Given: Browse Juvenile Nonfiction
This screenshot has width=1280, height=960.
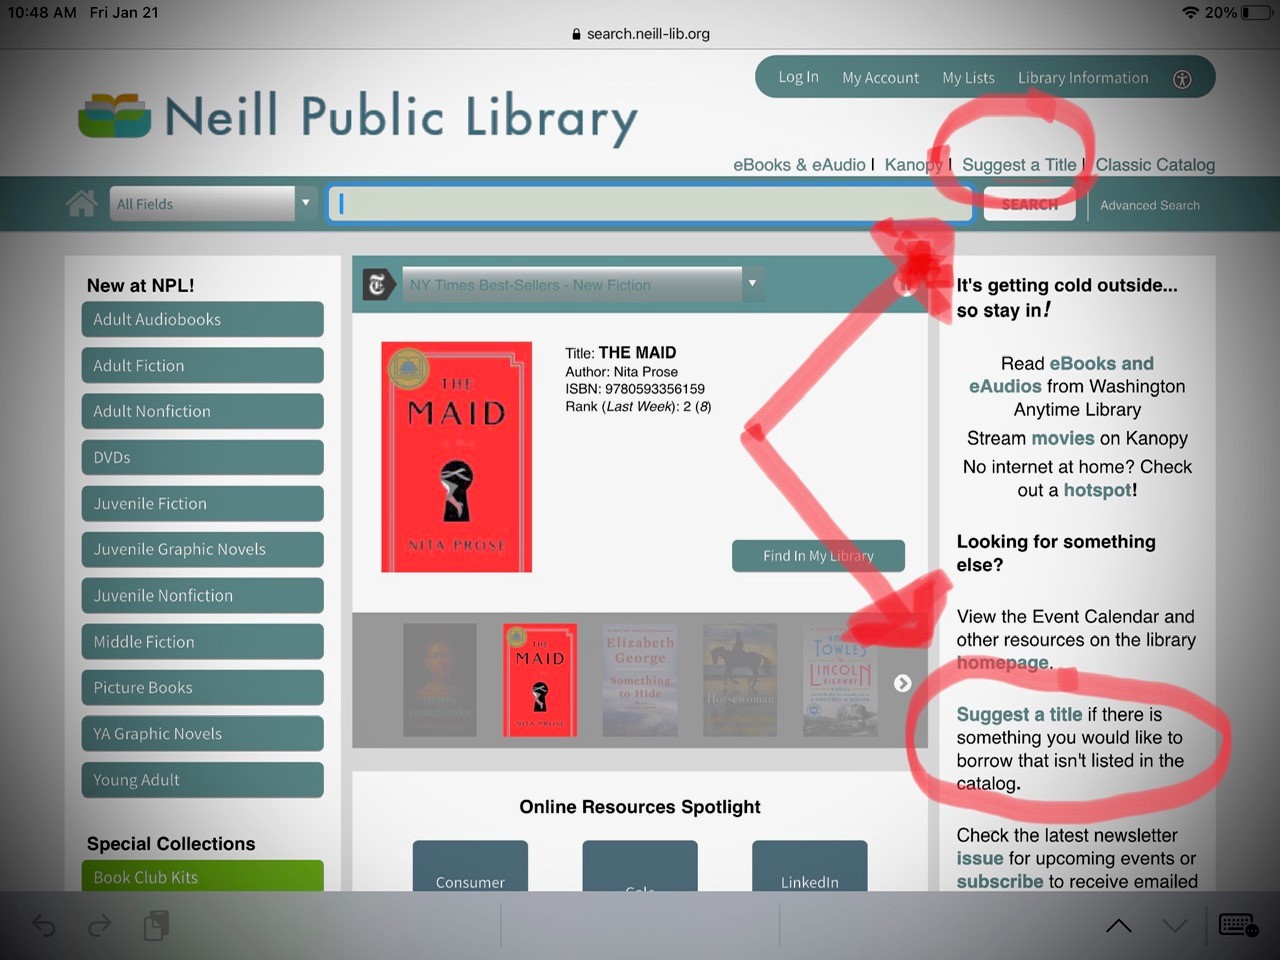Looking at the screenshot, I should point(202,596).
